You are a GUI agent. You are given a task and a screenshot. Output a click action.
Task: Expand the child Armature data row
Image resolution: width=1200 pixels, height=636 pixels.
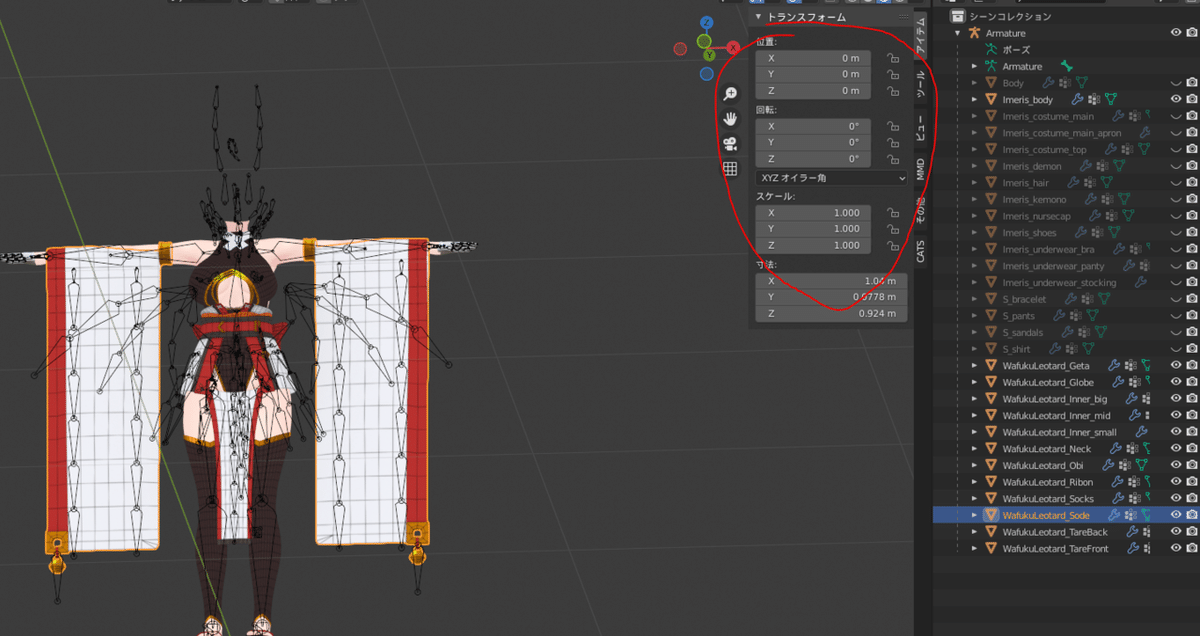point(974,66)
